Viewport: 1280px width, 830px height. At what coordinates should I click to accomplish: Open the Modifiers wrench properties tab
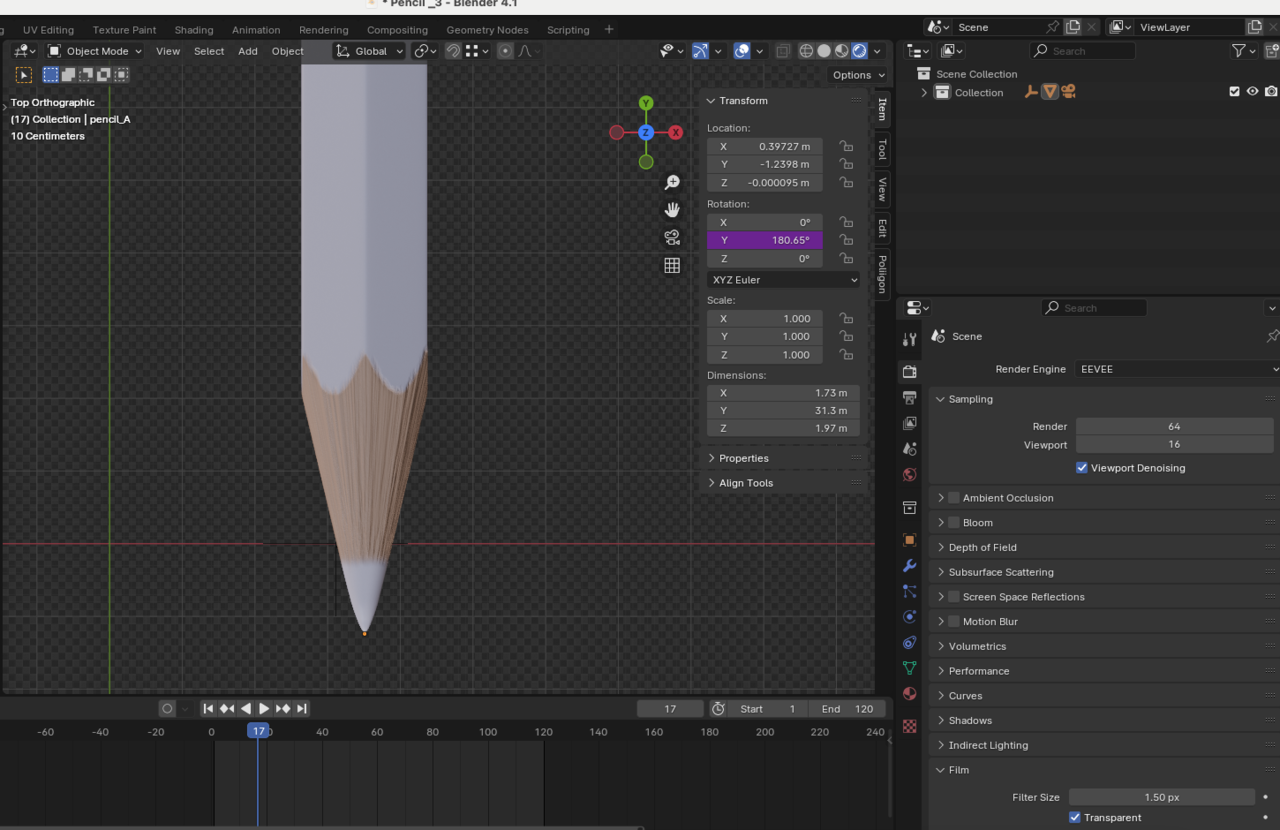point(909,566)
